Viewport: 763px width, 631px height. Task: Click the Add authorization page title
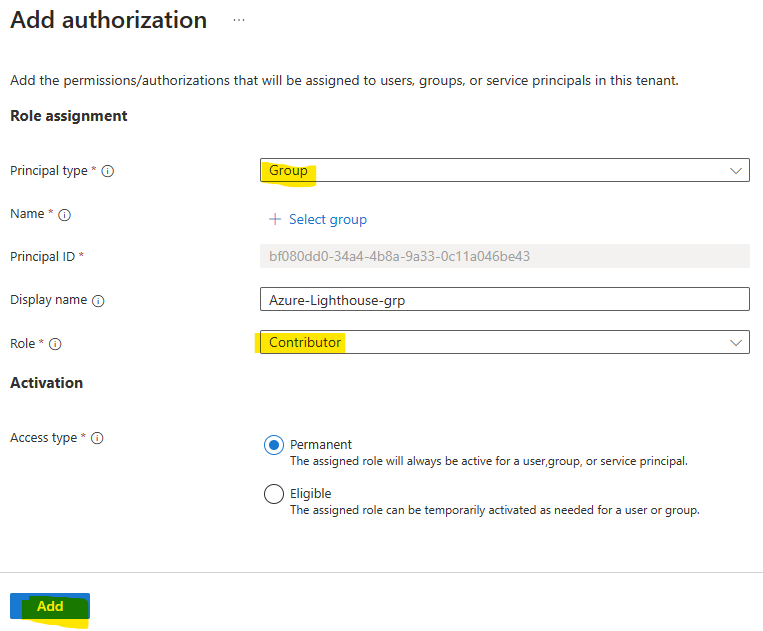pyautogui.click(x=109, y=20)
